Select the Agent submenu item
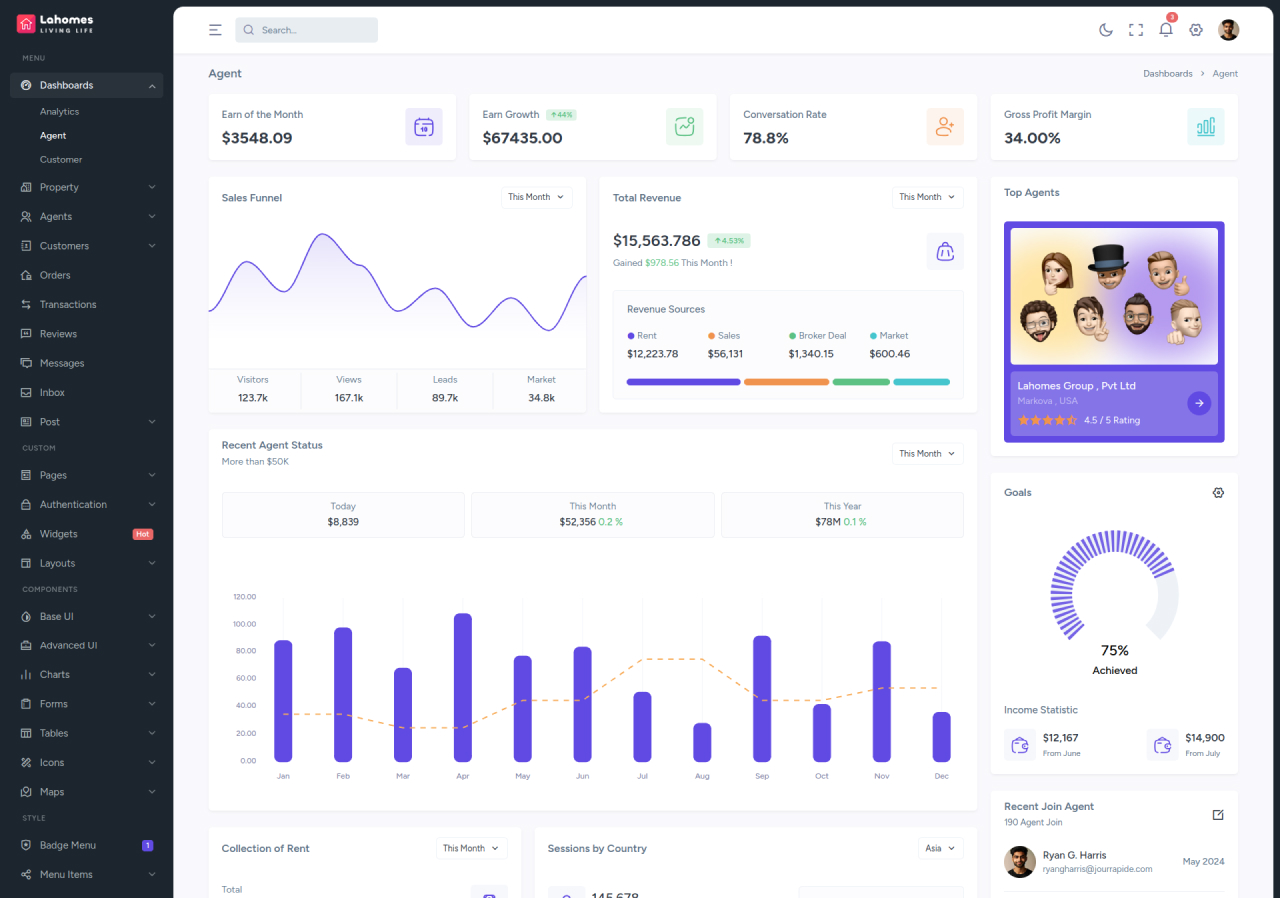Viewport: 1280px width, 898px height. point(53,136)
